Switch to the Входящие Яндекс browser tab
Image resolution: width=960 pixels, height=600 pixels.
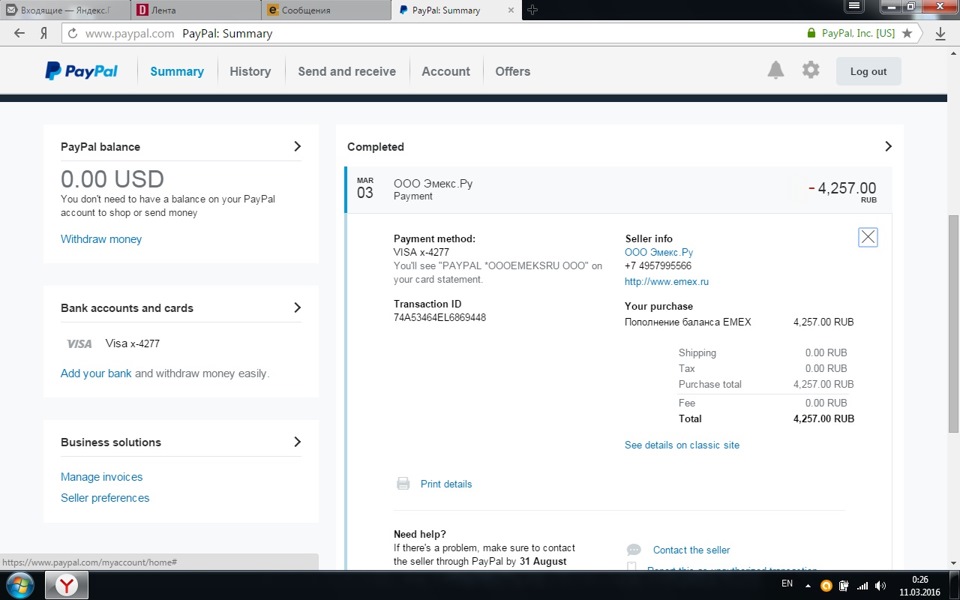coord(65,10)
